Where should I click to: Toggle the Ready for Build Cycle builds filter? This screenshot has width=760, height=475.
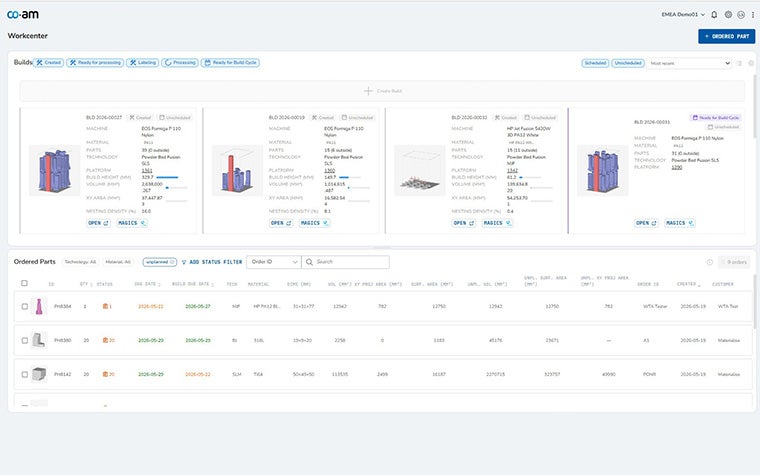tap(230, 63)
